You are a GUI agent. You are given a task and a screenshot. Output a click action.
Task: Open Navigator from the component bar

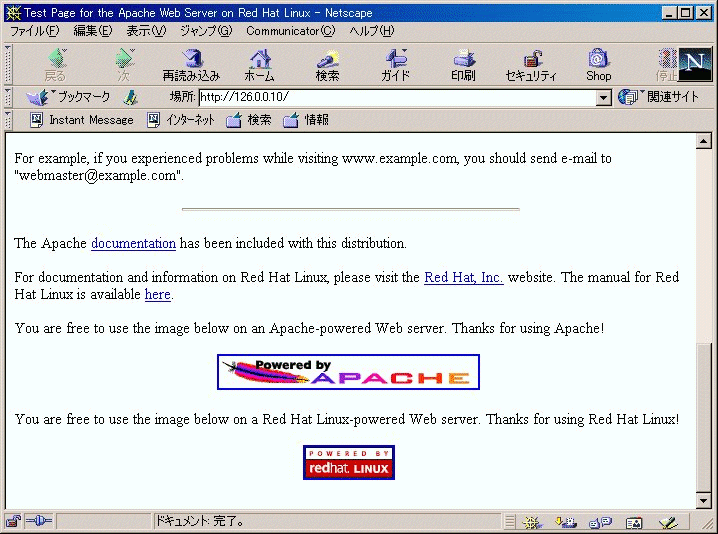[533, 522]
